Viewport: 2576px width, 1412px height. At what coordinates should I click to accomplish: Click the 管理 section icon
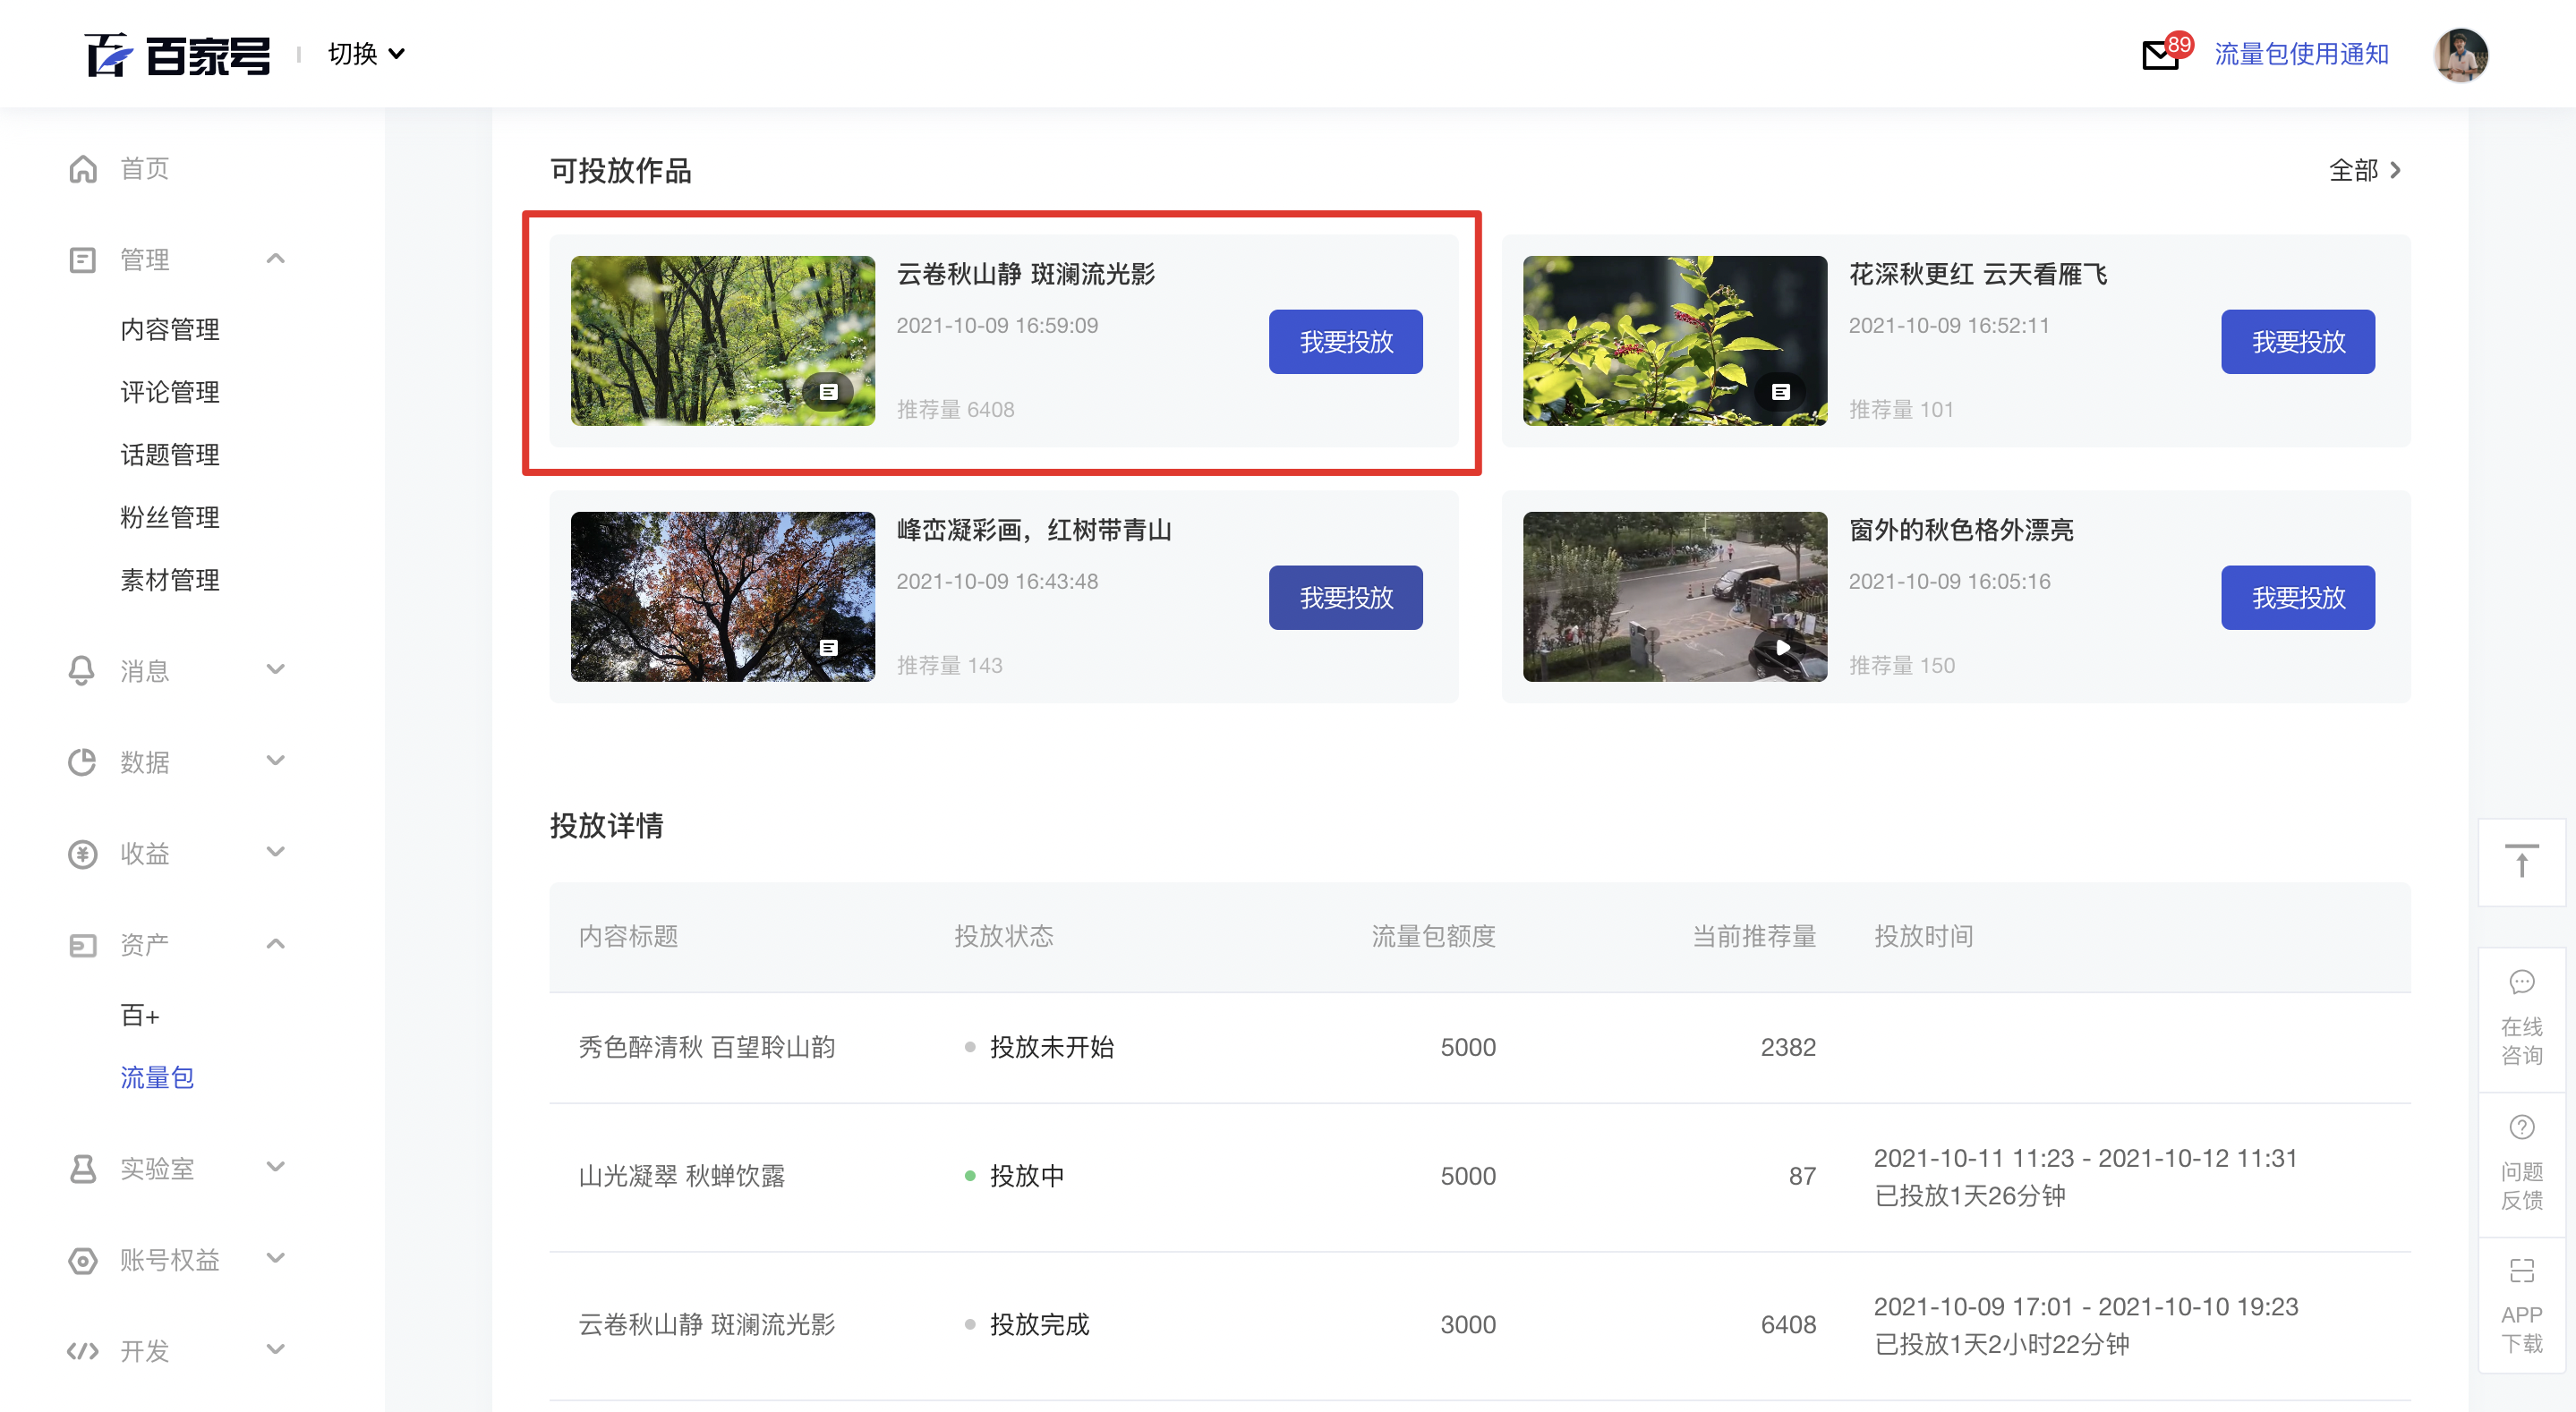tap(83, 260)
